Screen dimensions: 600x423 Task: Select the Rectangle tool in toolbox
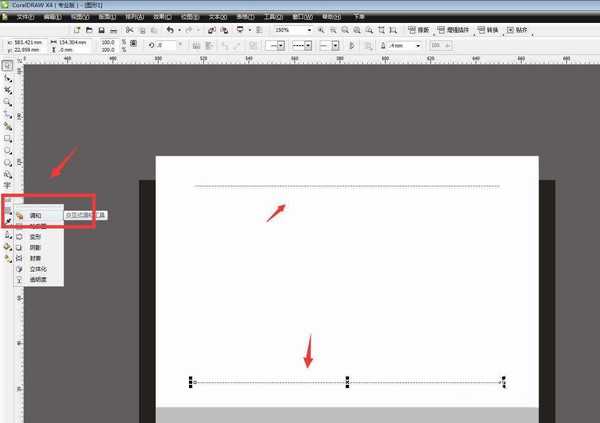(x=7, y=137)
